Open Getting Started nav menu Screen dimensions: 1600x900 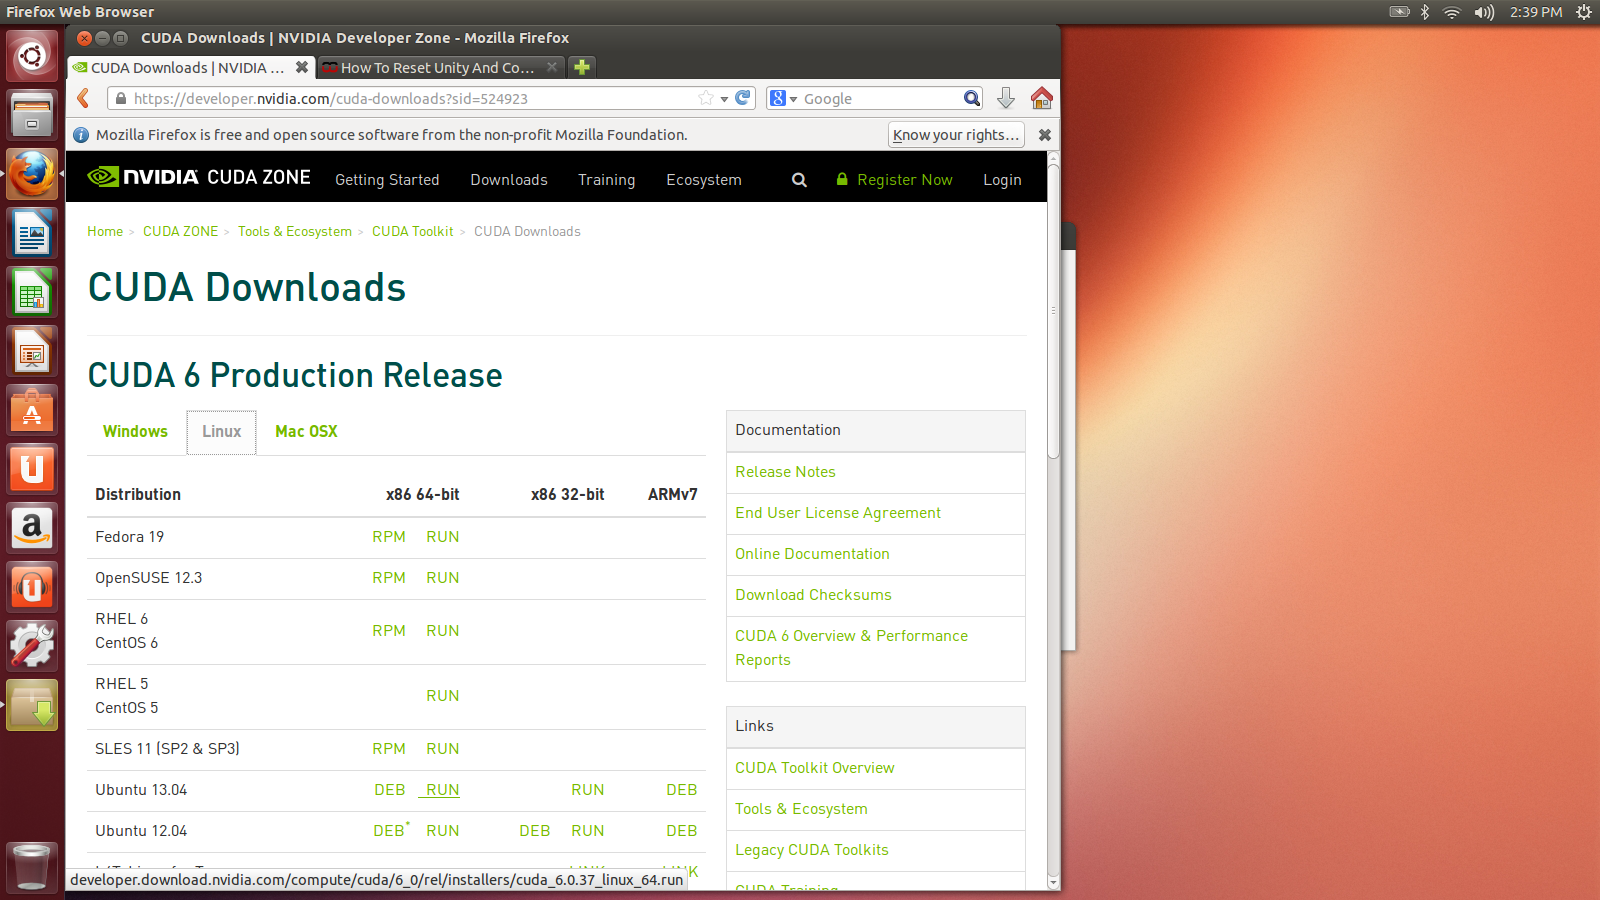pyautogui.click(x=387, y=180)
